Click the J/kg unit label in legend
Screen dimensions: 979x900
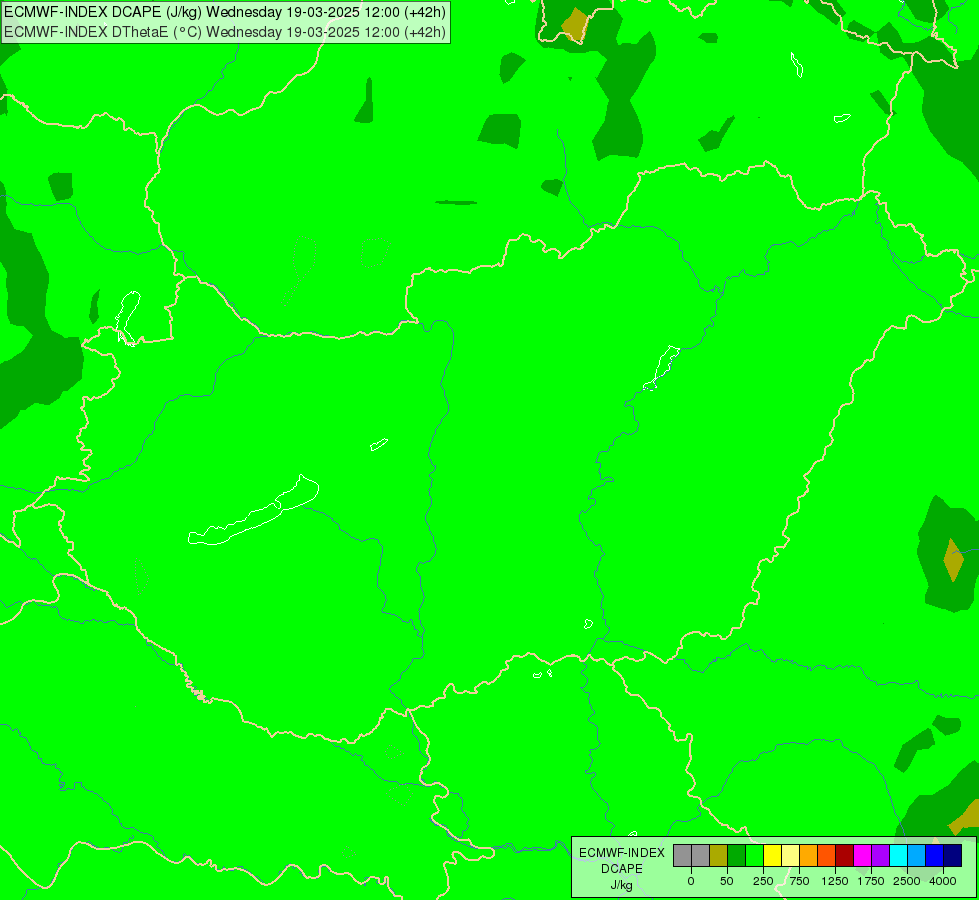(622, 885)
